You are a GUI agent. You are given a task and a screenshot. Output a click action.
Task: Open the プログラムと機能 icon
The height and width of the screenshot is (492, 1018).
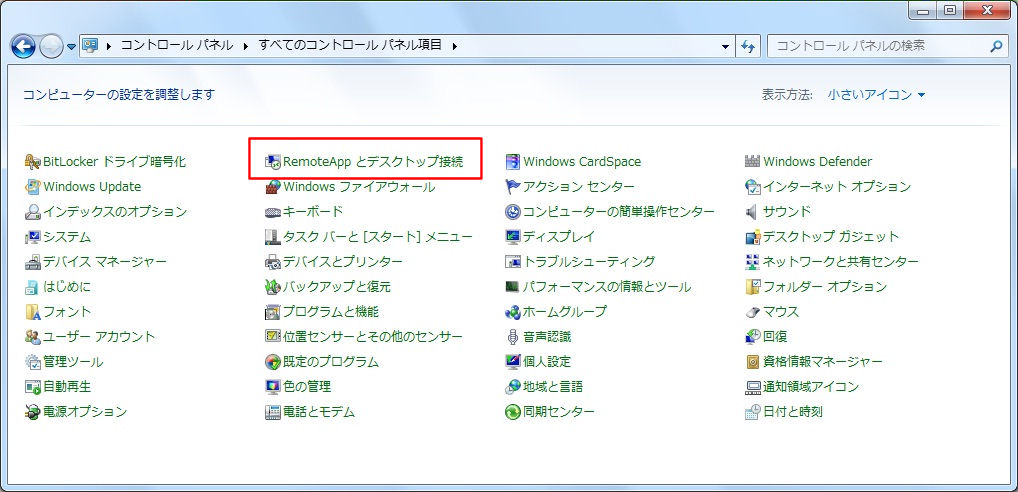(273, 312)
